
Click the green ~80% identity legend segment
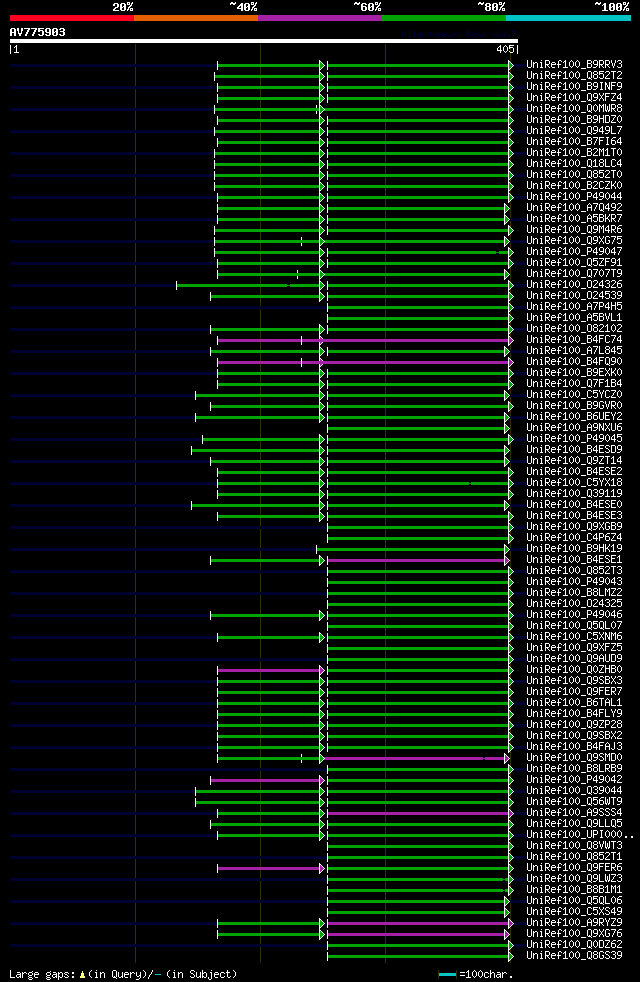(444, 18)
